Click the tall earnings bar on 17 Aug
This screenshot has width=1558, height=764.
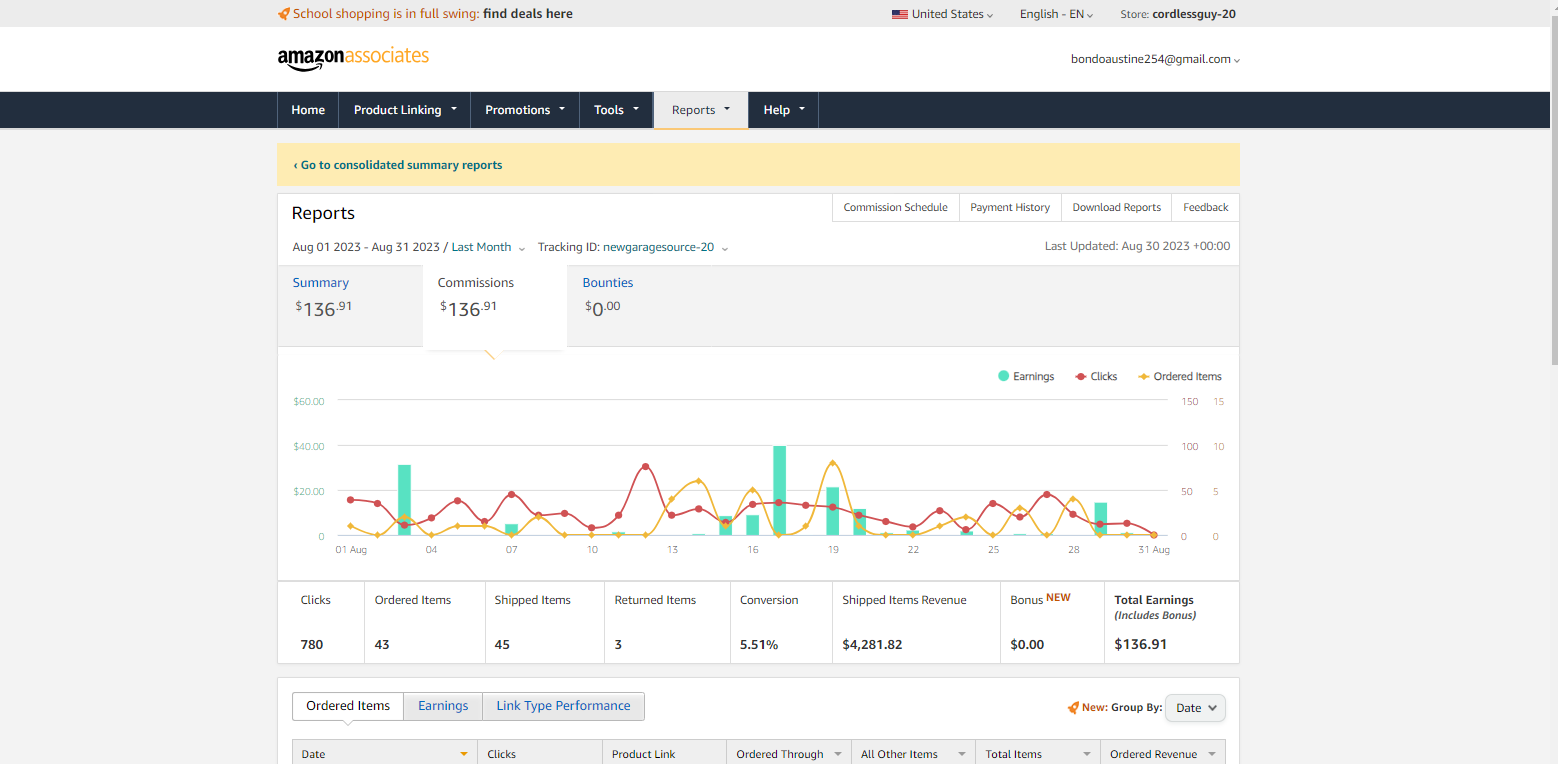tap(779, 491)
